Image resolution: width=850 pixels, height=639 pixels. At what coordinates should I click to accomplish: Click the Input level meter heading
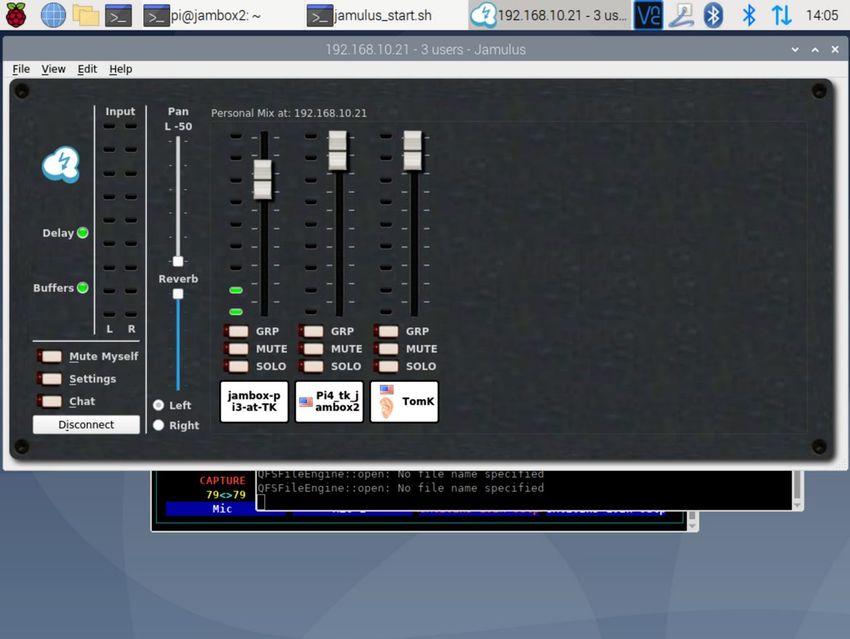pyautogui.click(x=120, y=111)
